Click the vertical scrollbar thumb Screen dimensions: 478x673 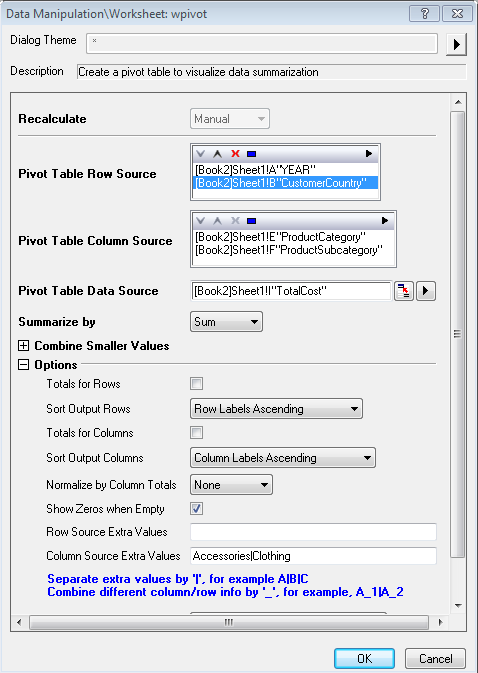point(458,334)
